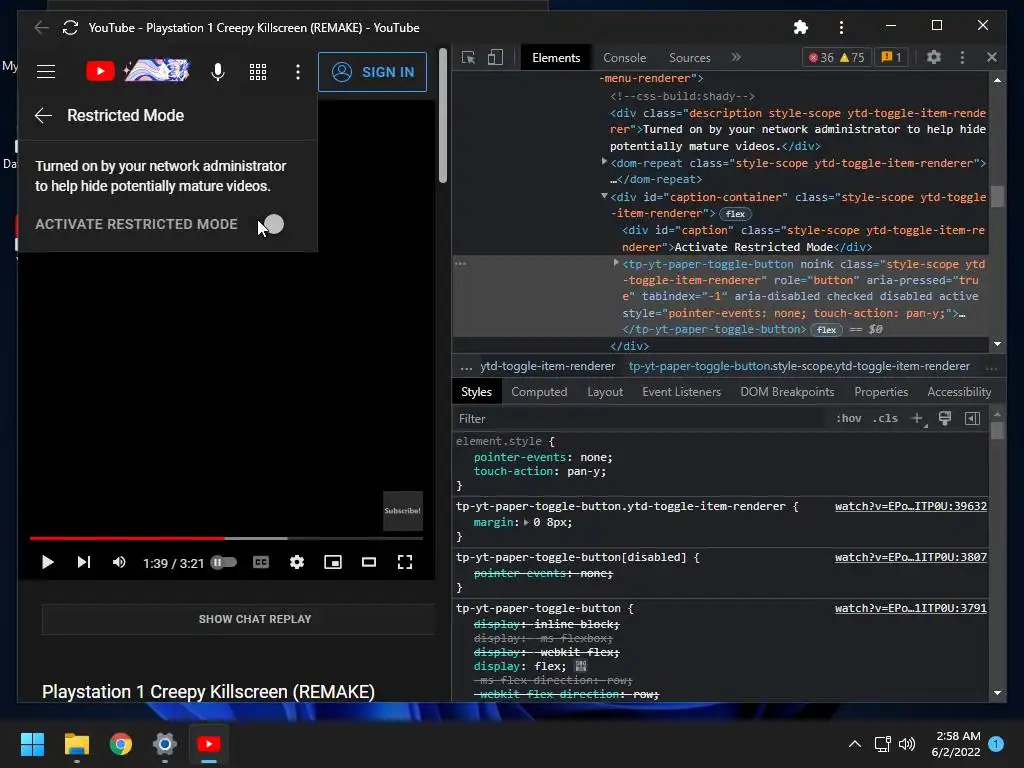Expand the dom-repeat node
The width and height of the screenshot is (1024, 768).
604,161
